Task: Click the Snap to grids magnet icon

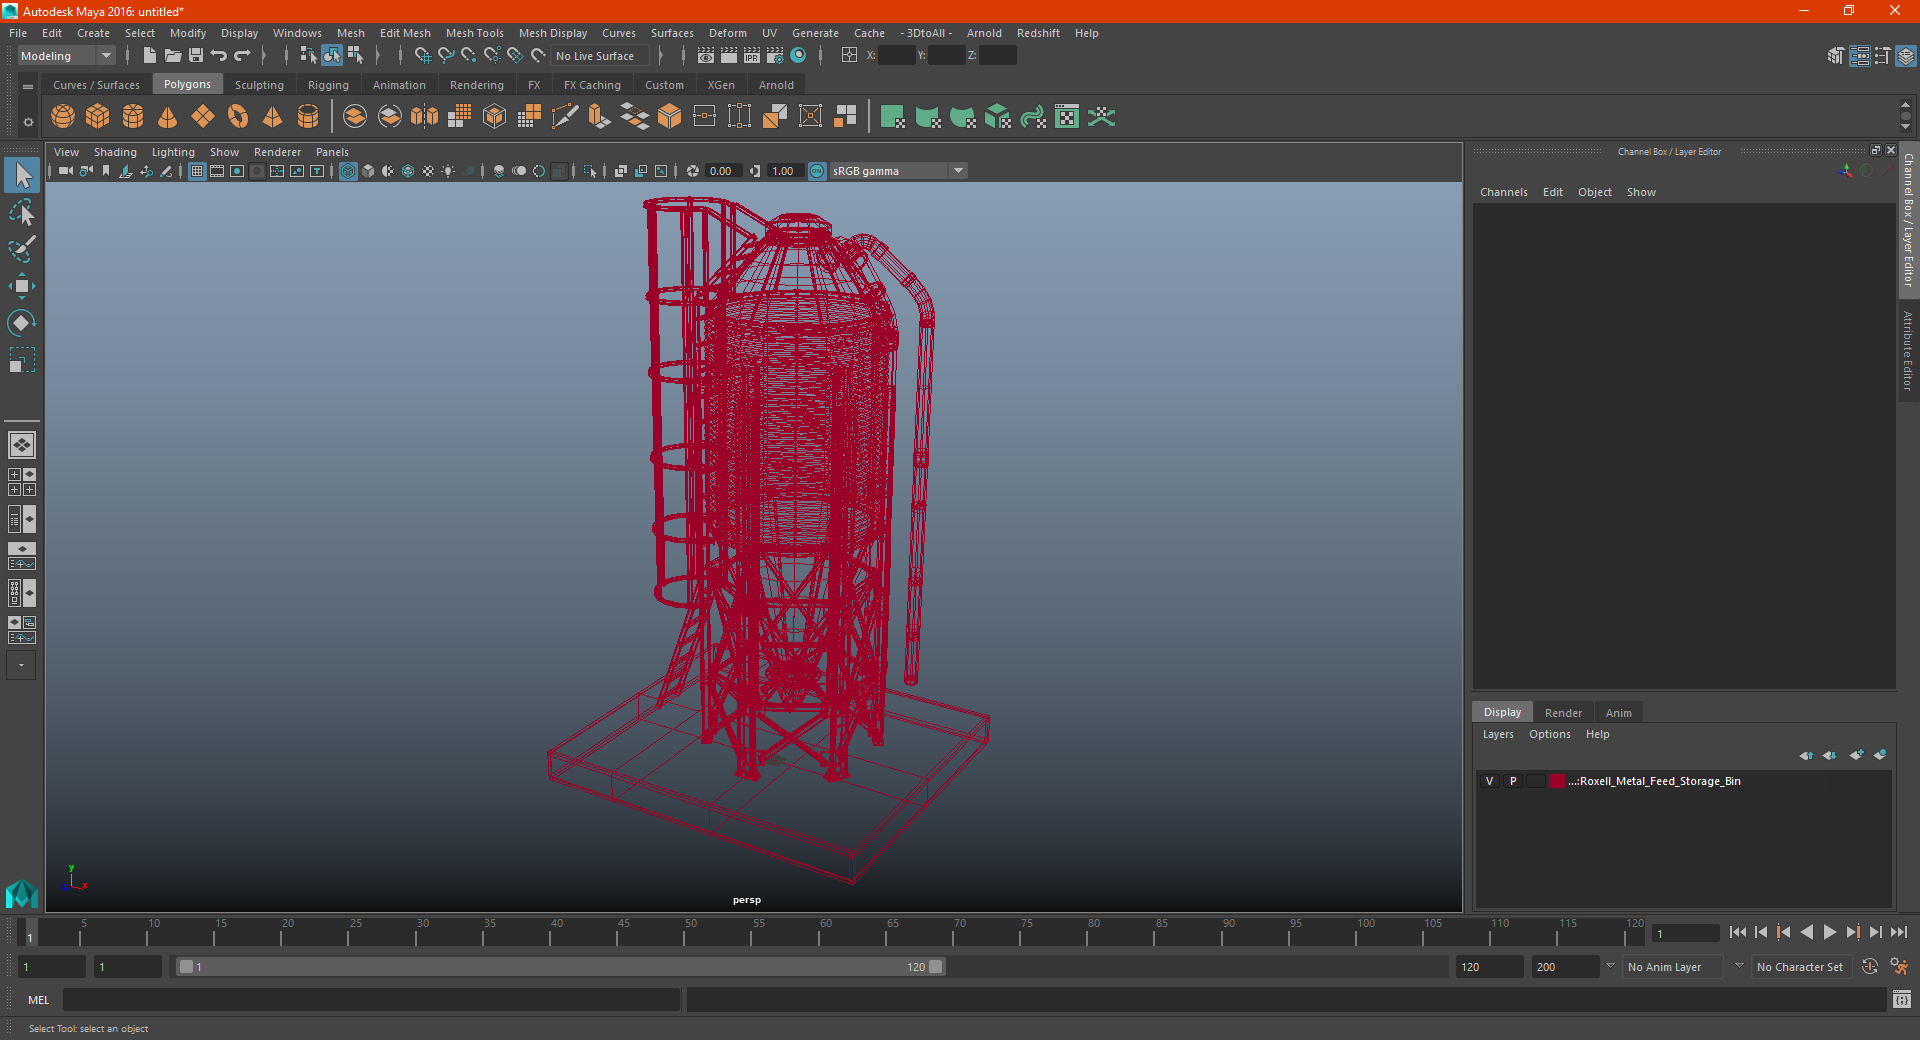Action: click(x=422, y=56)
